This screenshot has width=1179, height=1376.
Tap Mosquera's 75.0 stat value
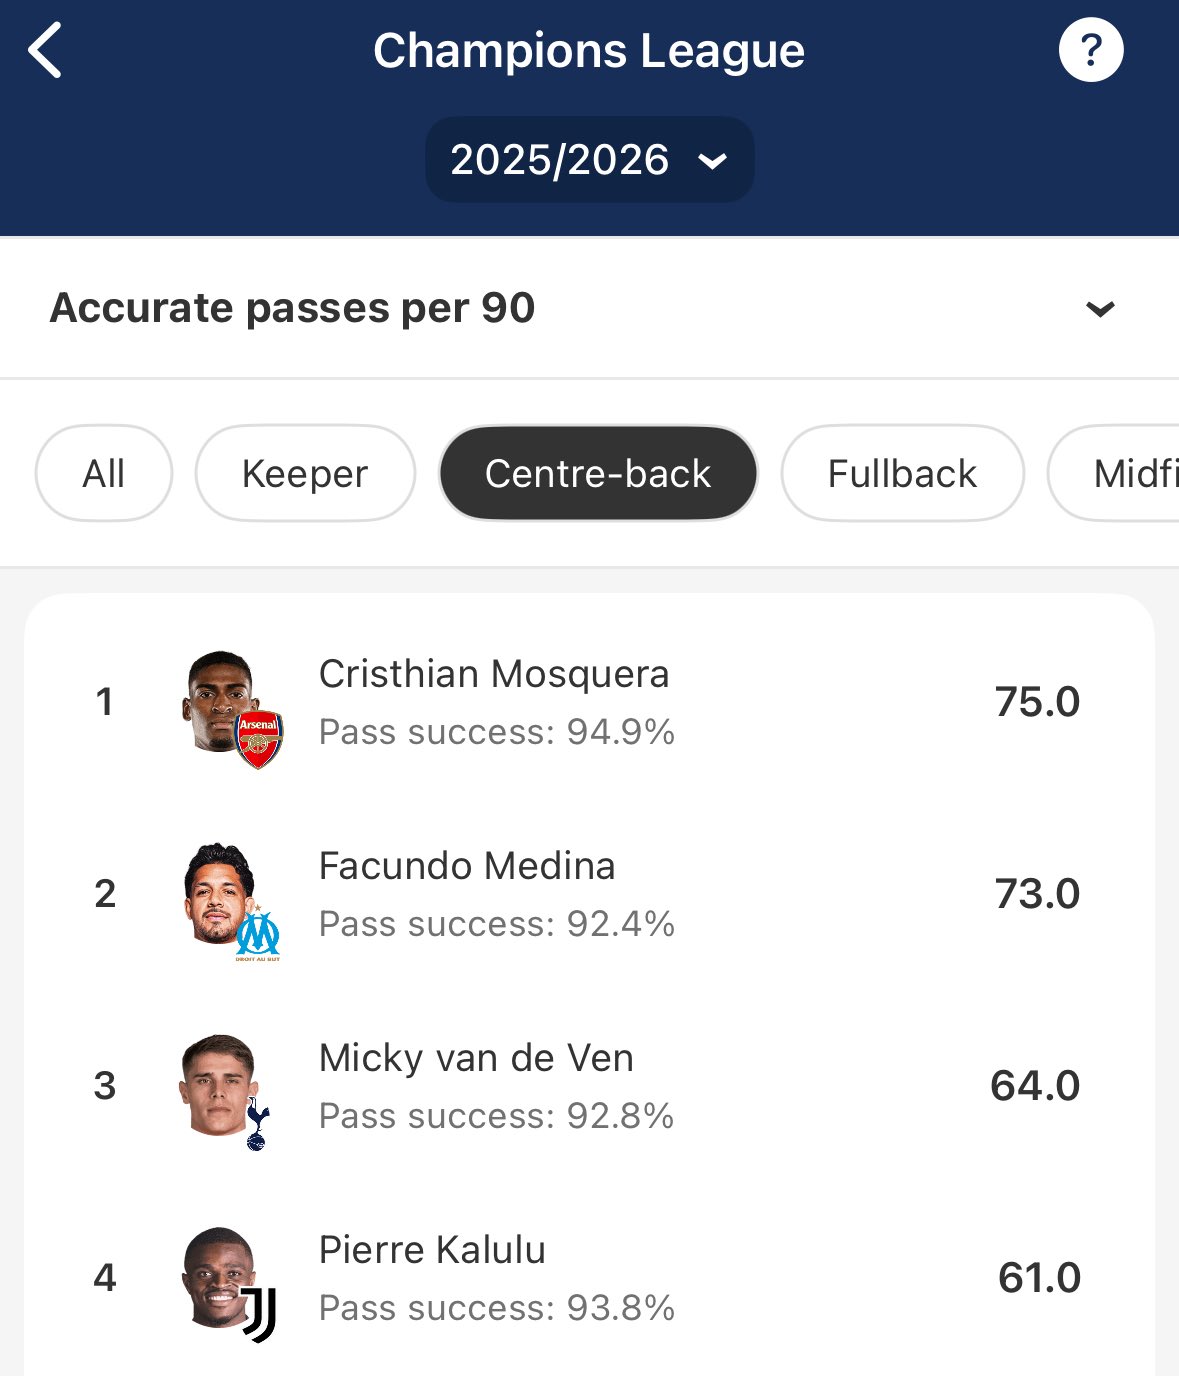coord(1037,702)
